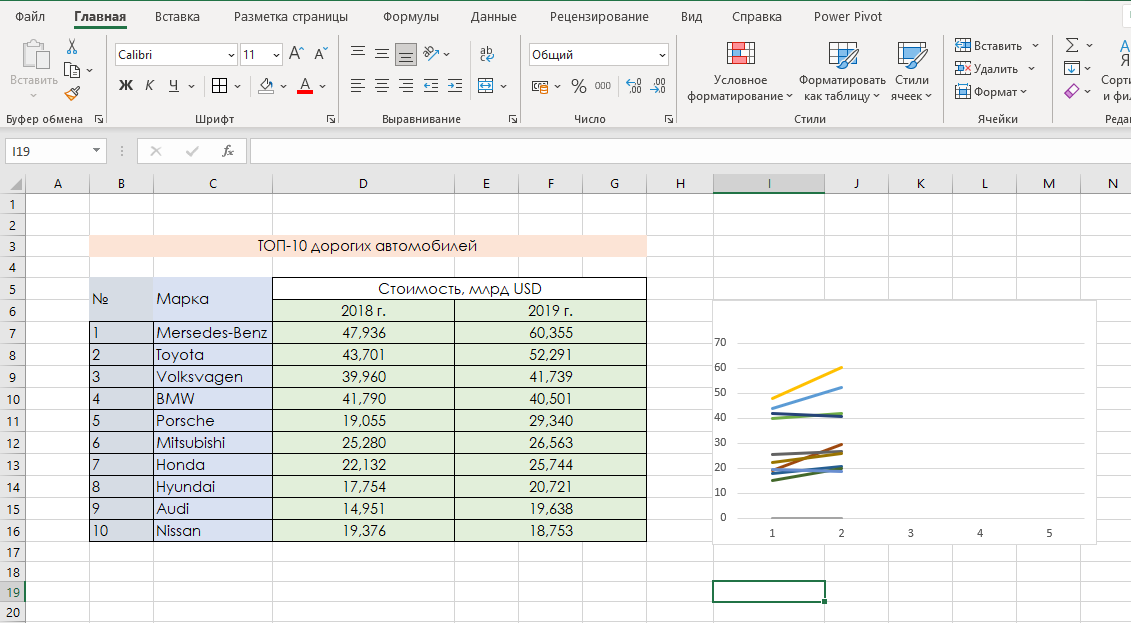Click the Select All corner triangle

(x=14, y=184)
